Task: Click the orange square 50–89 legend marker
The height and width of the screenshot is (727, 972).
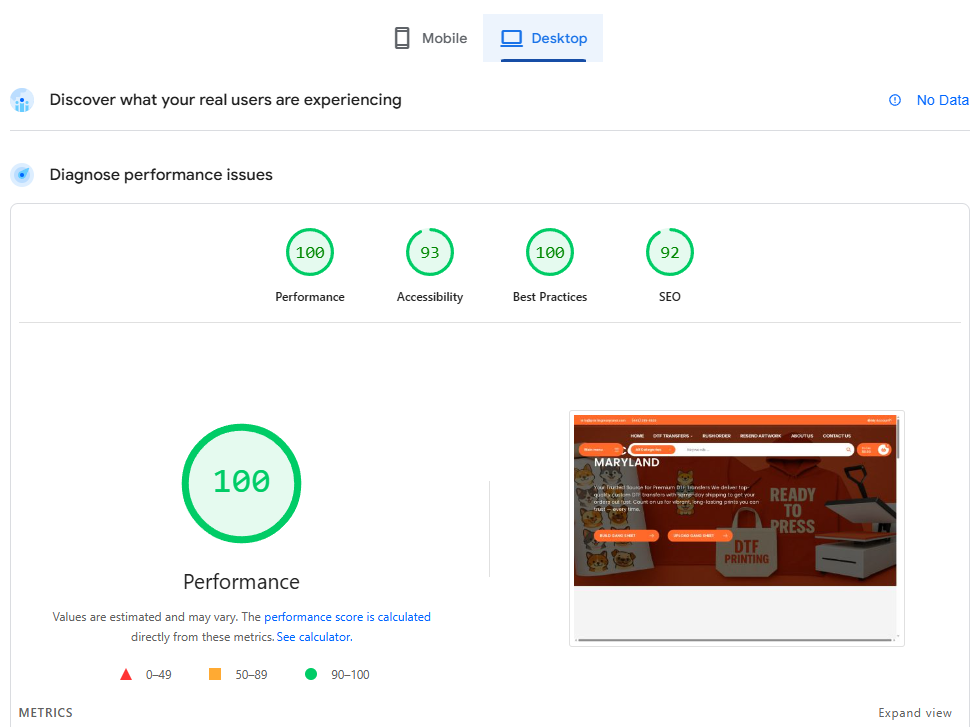Action: [215, 675]
